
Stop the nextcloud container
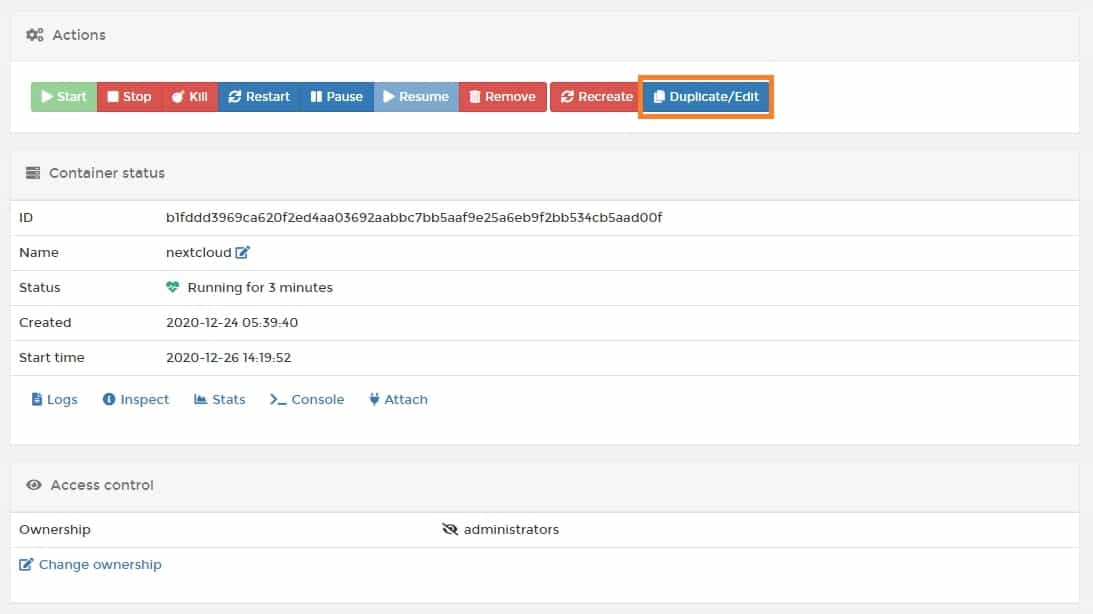tap(130, 97)
